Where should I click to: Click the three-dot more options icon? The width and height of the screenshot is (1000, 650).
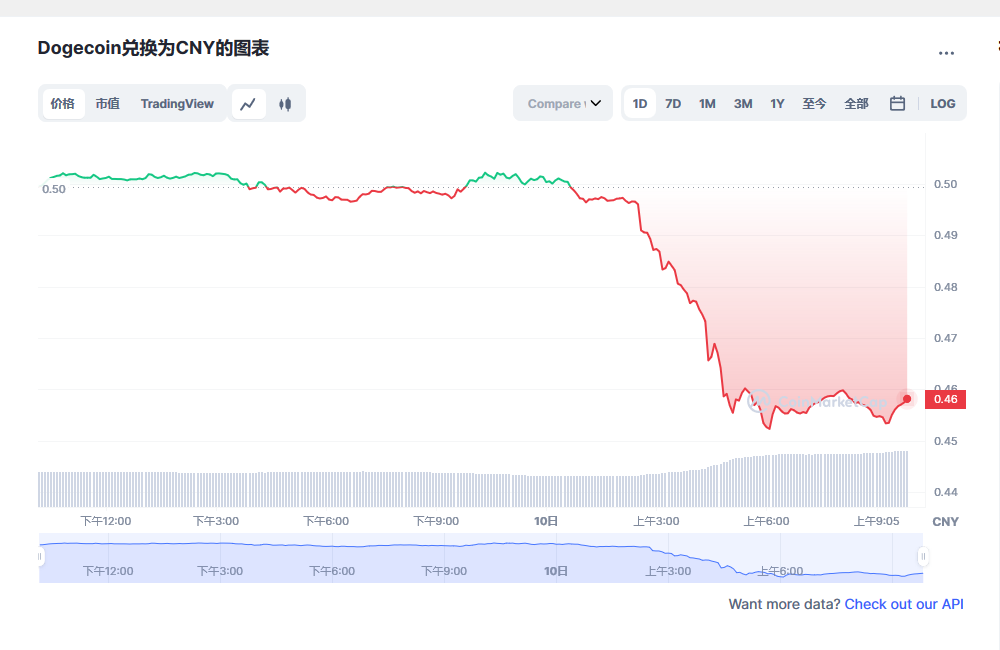pyautogui.click(x=946, y=53)
